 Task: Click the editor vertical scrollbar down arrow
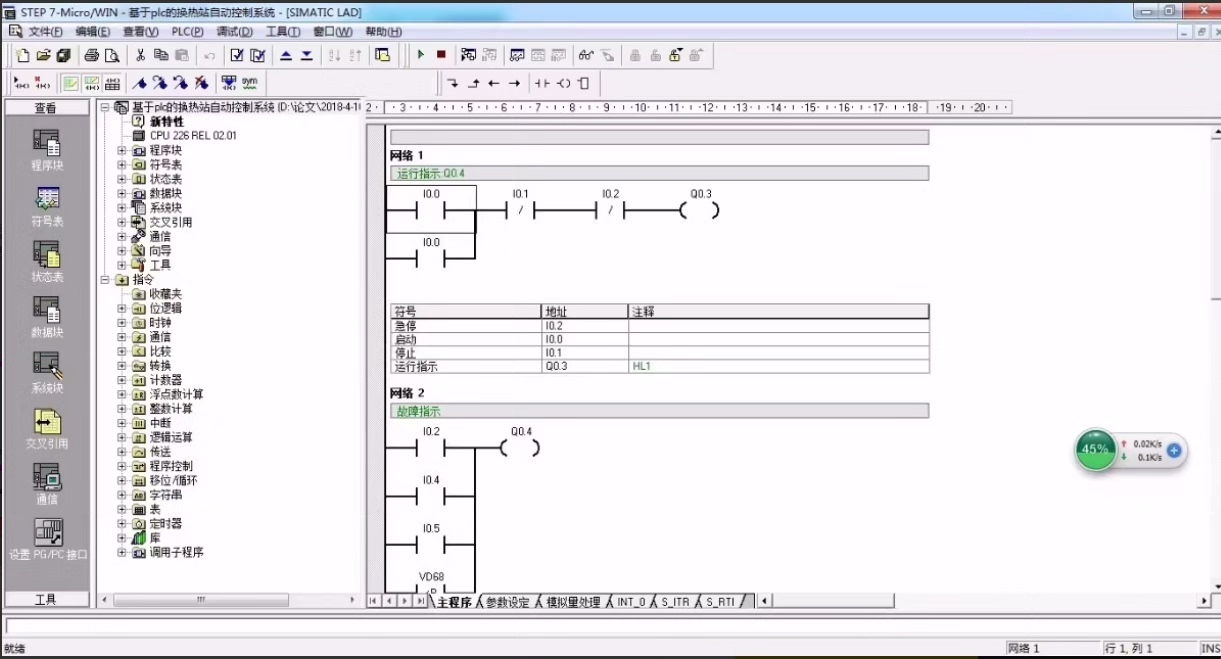click(1216, 587)
